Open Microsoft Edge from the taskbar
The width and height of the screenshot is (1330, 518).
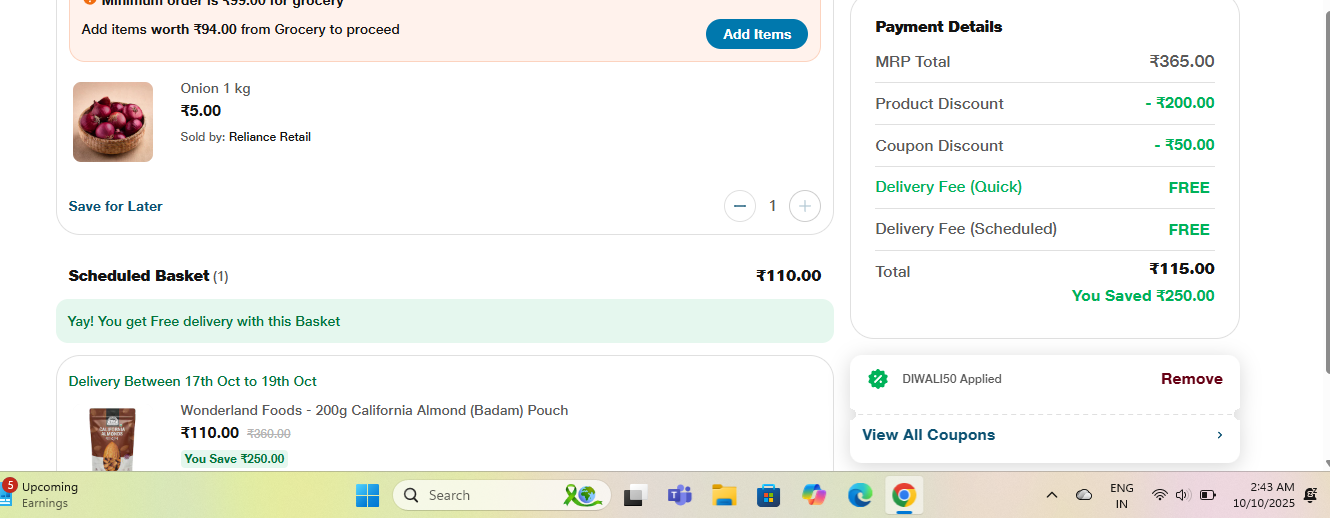[x=859, y=495]
